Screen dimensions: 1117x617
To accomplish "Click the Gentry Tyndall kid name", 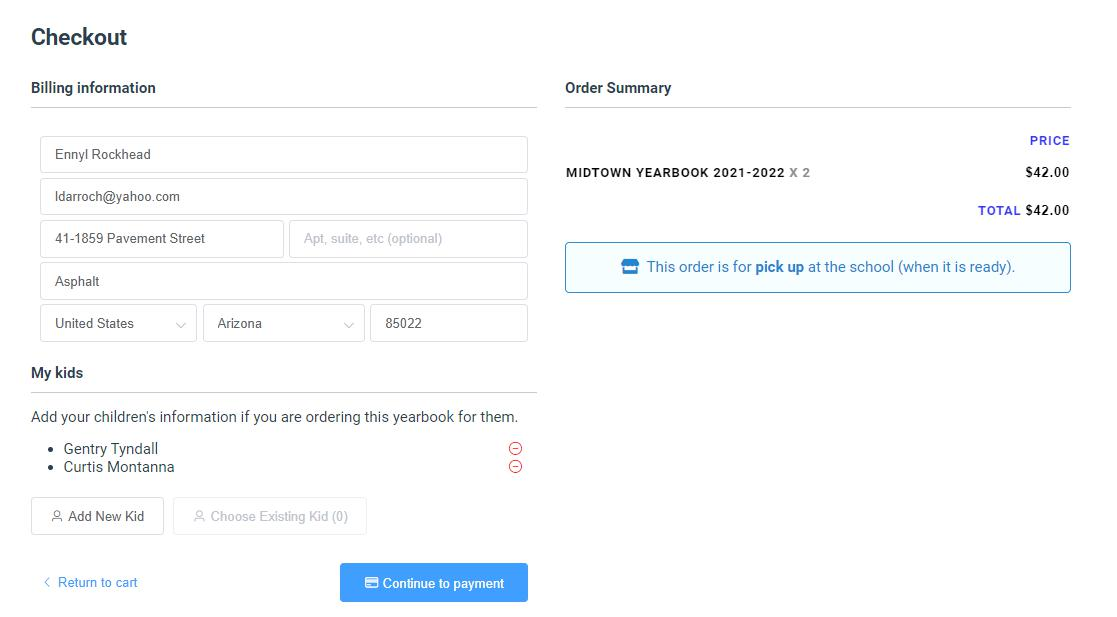I will (x=111, y=449).
